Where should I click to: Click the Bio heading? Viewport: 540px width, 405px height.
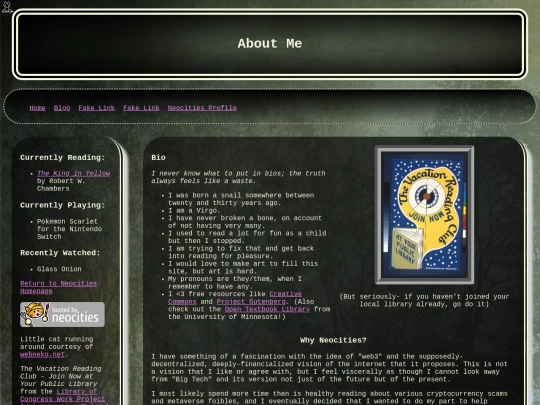[158, 158]
